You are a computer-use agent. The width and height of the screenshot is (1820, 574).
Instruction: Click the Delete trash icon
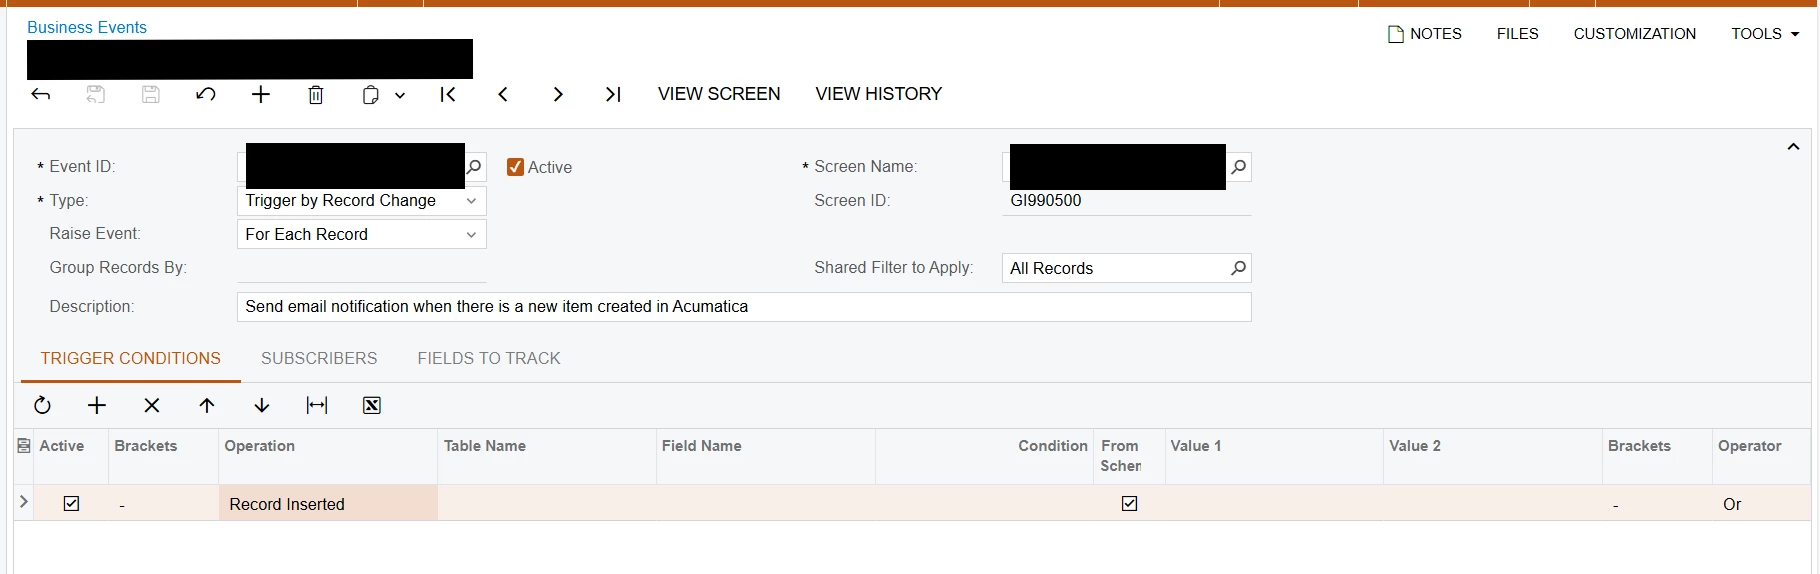(x=316, y=94)
